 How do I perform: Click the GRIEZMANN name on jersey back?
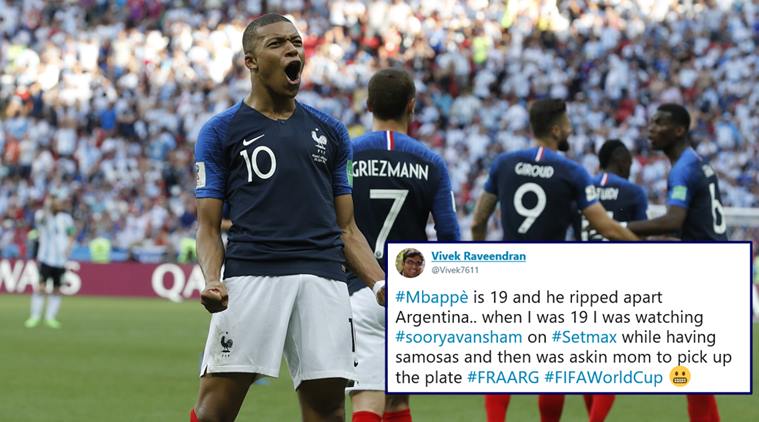(390, 170)
